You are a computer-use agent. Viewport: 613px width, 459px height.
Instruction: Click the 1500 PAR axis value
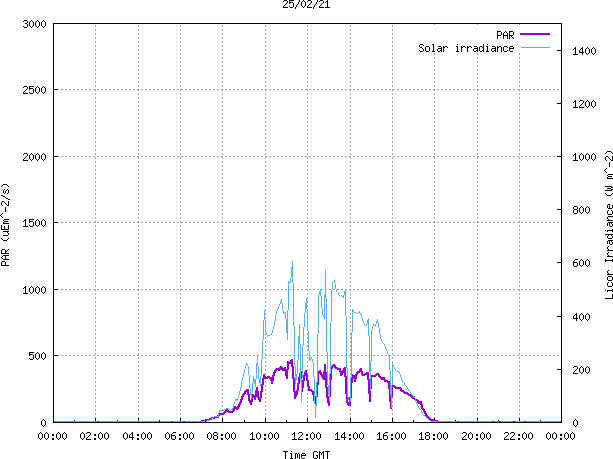(x=34, y=223)
